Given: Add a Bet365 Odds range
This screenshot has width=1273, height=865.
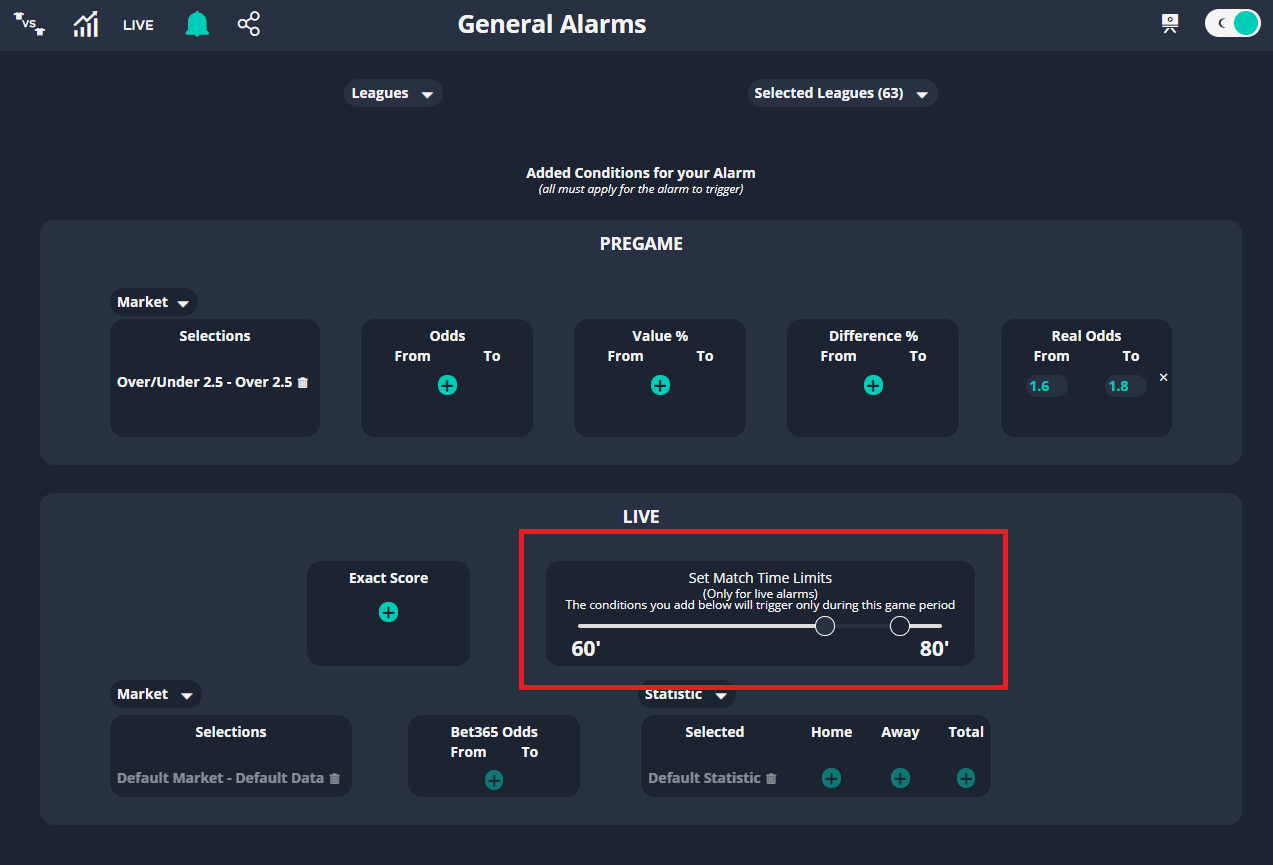Looking at the screenshot, I should tap(493, 780).
